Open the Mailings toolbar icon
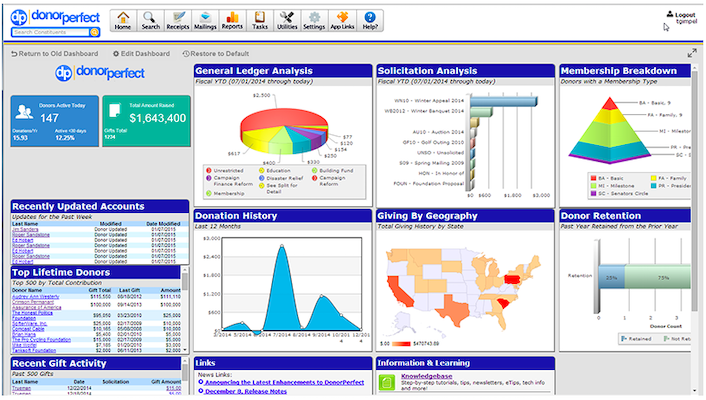This screenshot has height=400, width=706. pos(205,21)
